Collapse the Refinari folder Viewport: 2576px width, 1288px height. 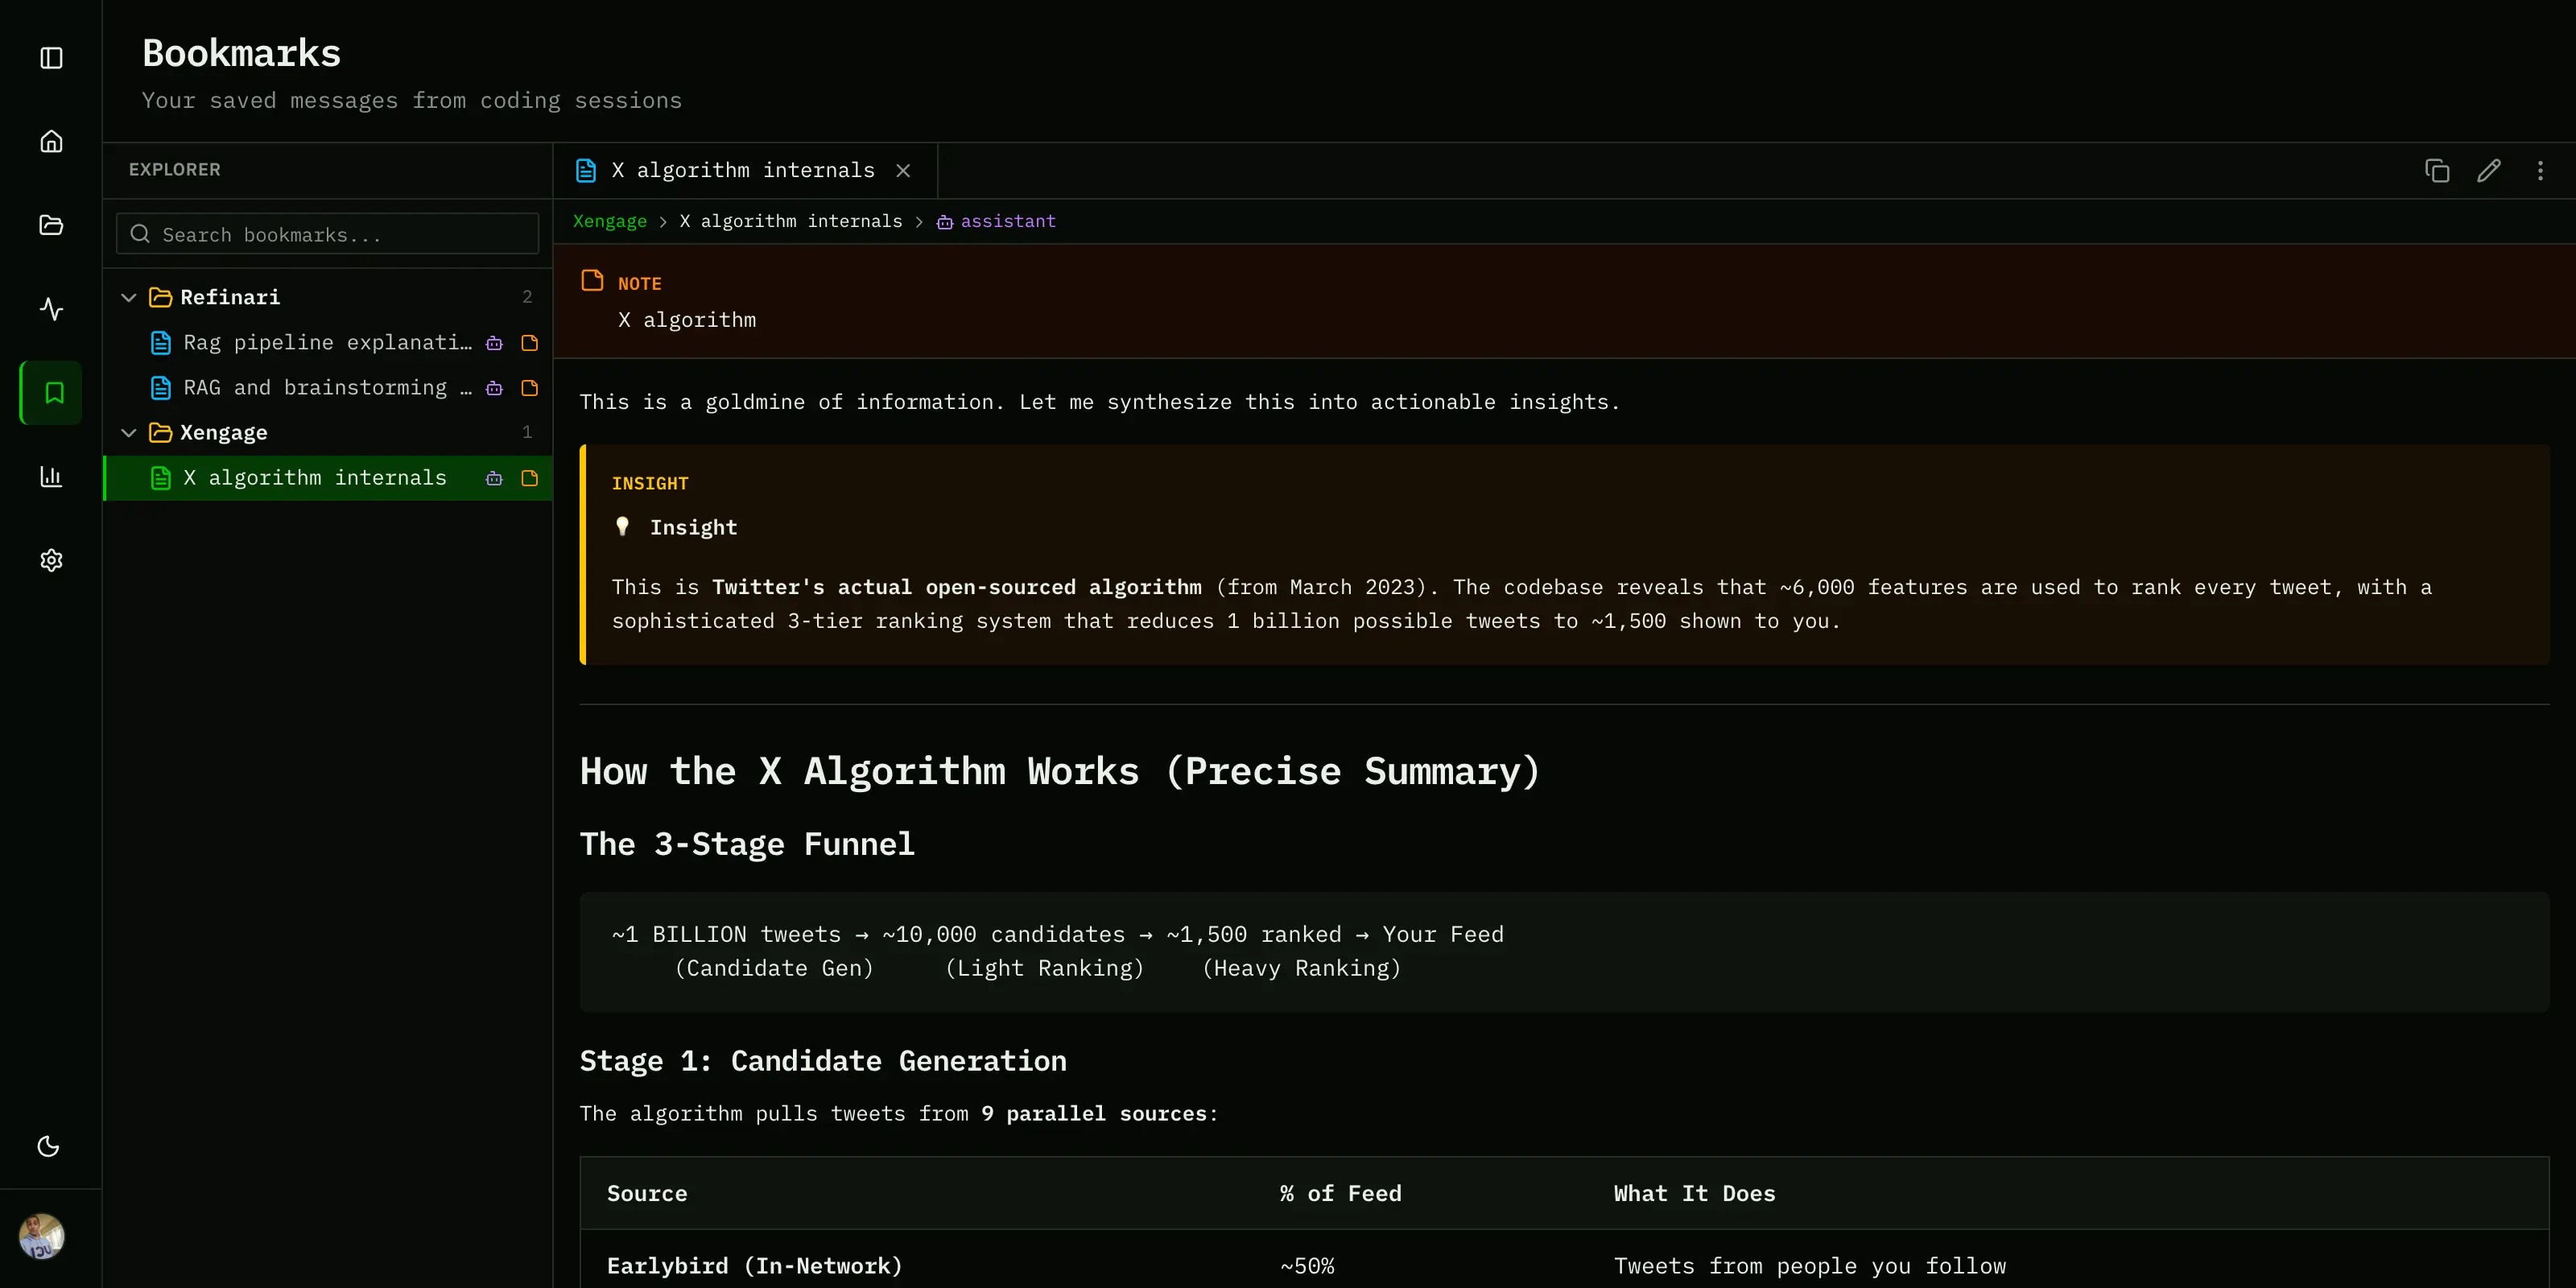(x=129, y=297)
